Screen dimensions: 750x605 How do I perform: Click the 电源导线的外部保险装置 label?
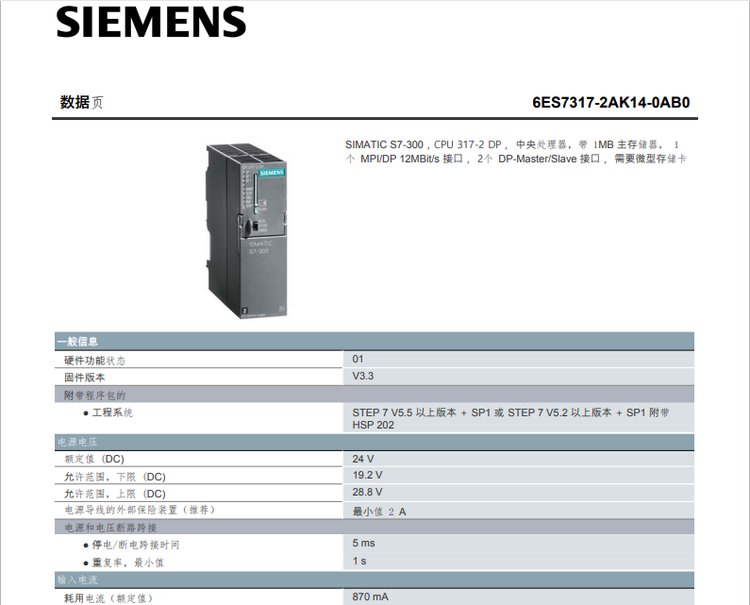point(140,510)
